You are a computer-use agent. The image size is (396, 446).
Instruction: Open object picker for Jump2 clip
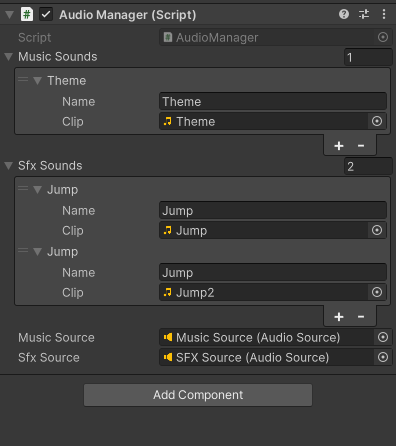tap(377, 292)
